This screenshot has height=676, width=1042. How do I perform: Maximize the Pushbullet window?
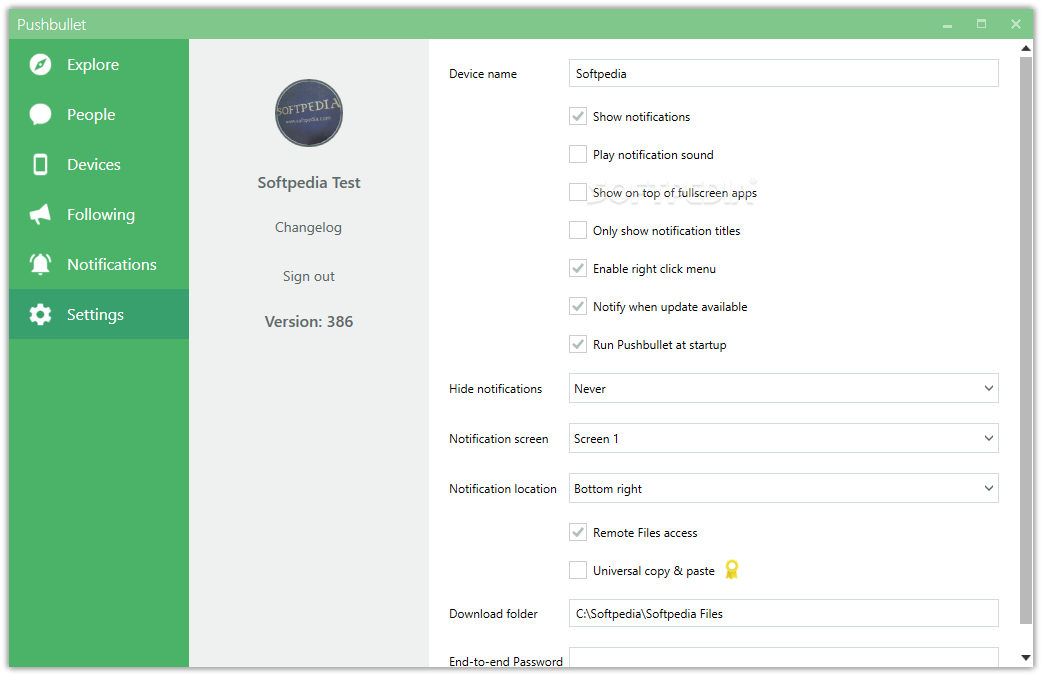(x=982, y=24)
